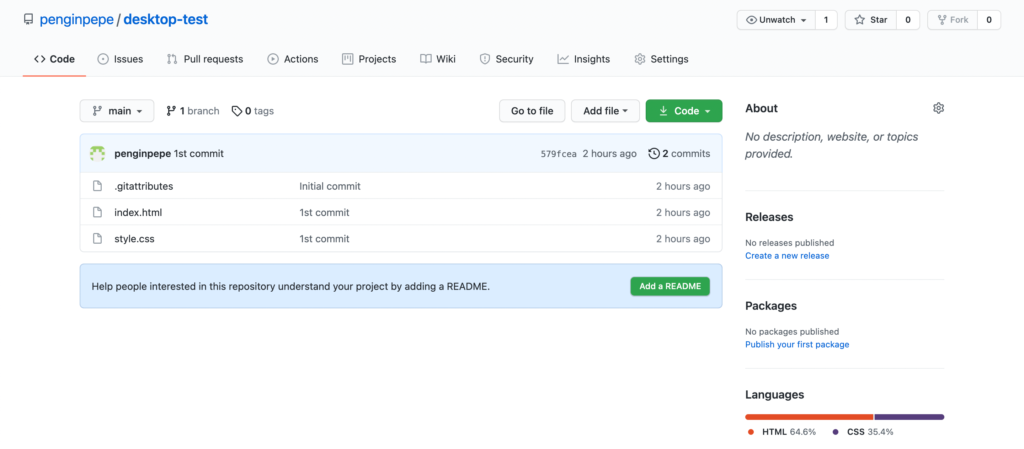Click 2 hours ago in the .gitattributes row

tap(683, 186)
